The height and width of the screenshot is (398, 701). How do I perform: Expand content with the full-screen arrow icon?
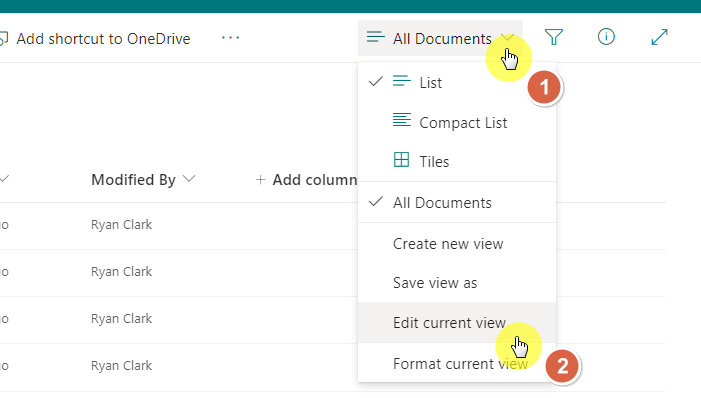pyautogui.click(x=659, y=37)
